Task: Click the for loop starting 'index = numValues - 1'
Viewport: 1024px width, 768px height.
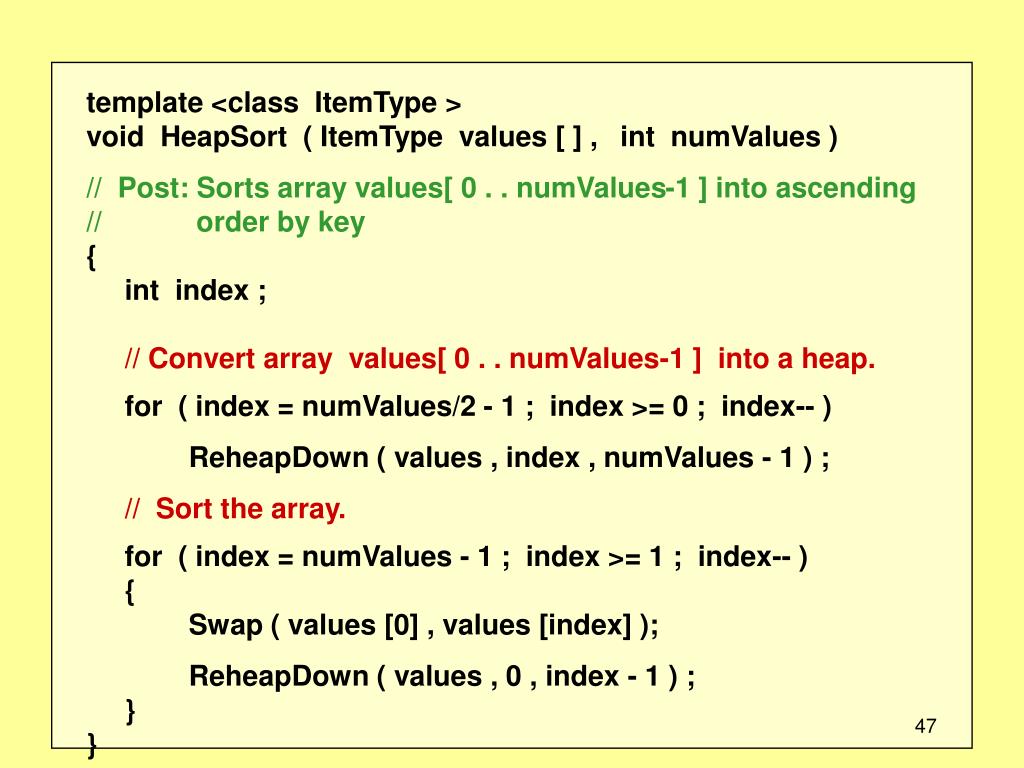Action: pos(466,557)
